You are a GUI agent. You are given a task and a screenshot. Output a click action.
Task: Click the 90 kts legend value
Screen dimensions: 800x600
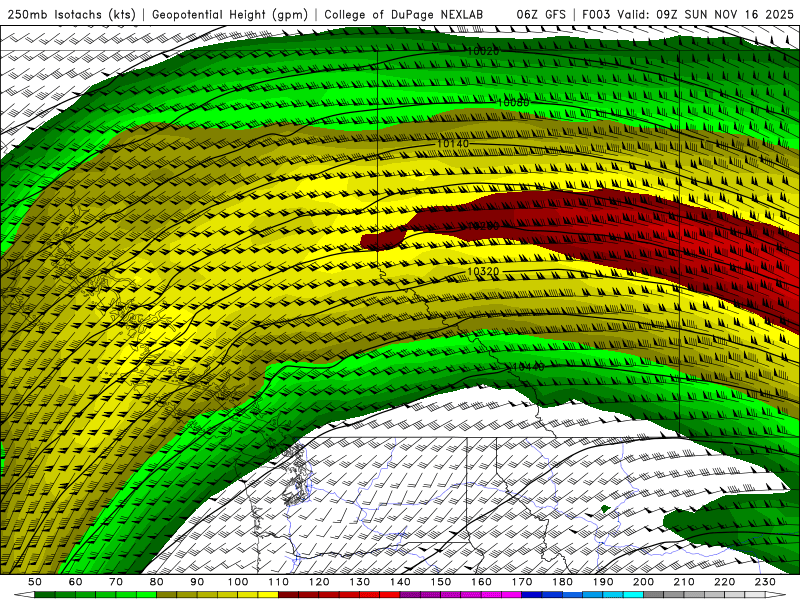click(x=197, y=582)
